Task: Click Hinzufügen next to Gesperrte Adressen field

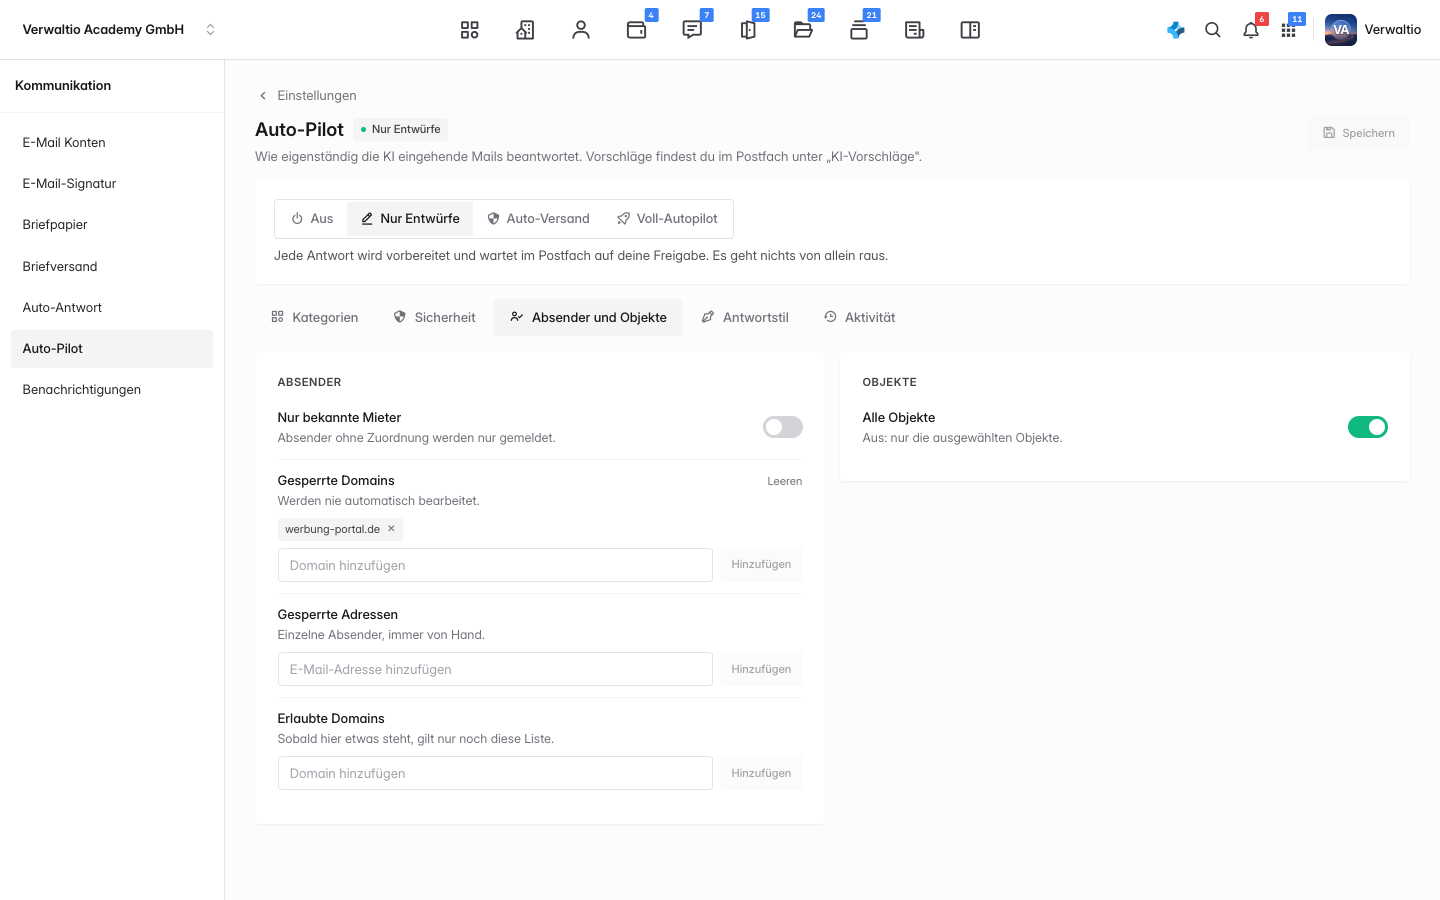Action: pos(761,669)
